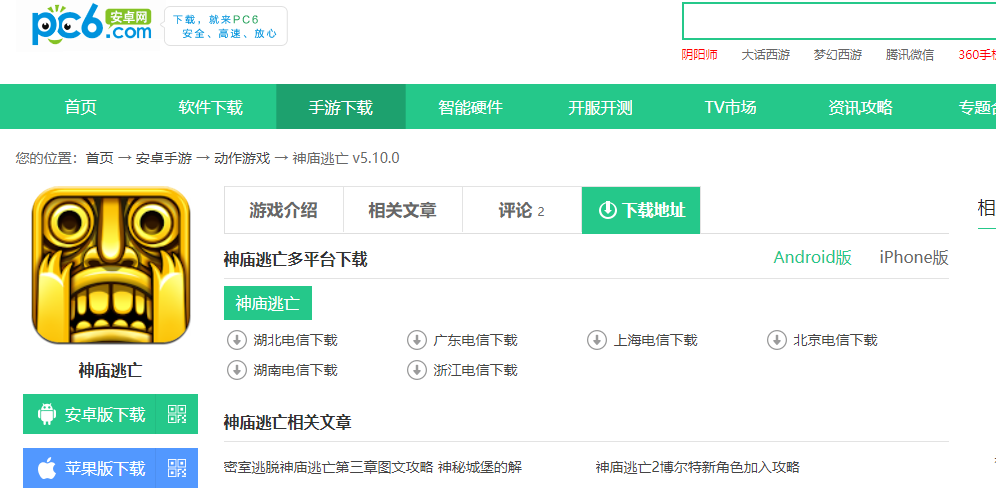Click the 阴阳师 hot search link

pos(699,55)
